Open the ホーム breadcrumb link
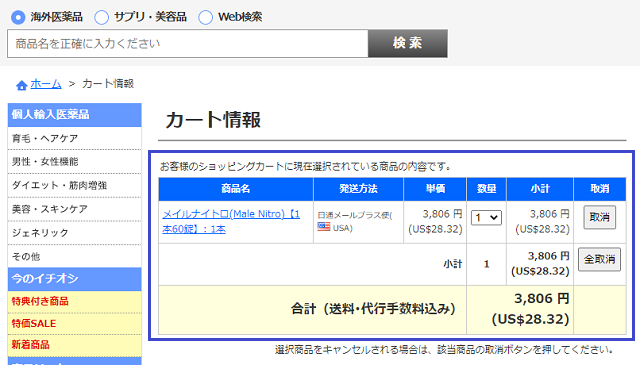Viewport: 640px width, 365px height. (46, 84)
